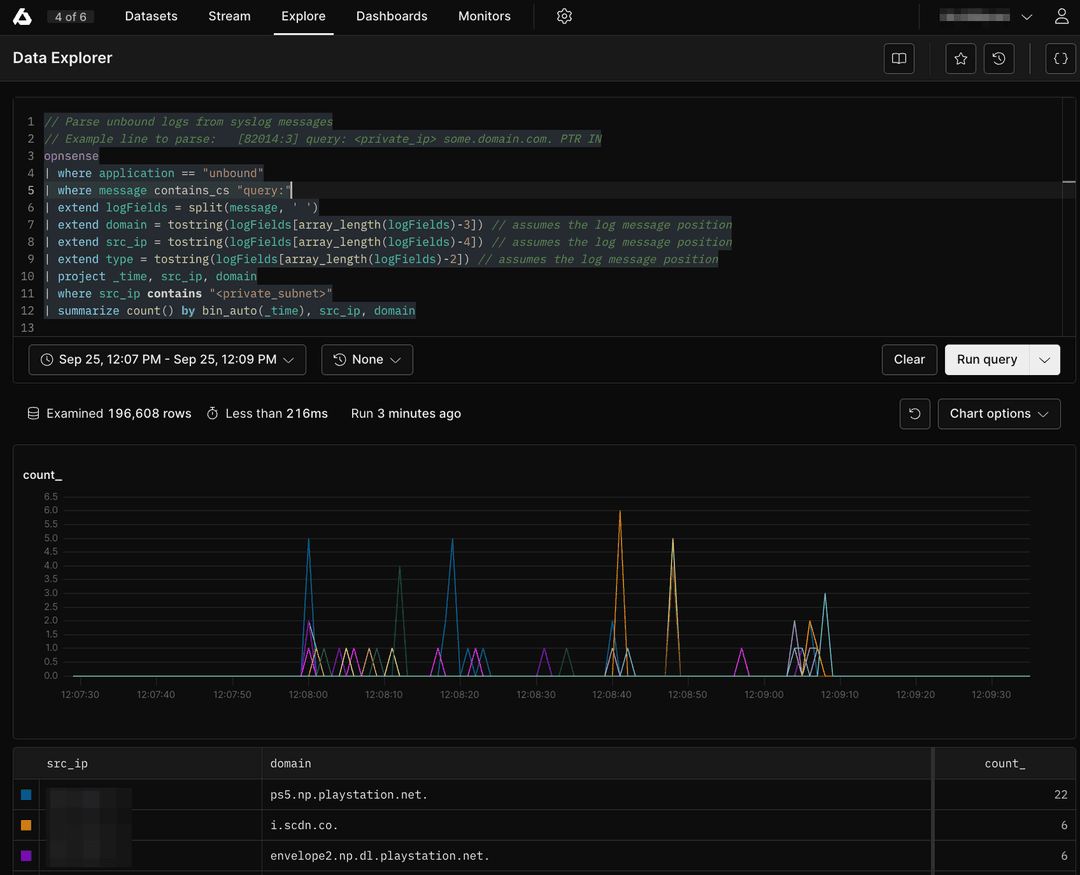
Task: Click the Clear button
Action: pyautogui.click(x=909, y=359)
